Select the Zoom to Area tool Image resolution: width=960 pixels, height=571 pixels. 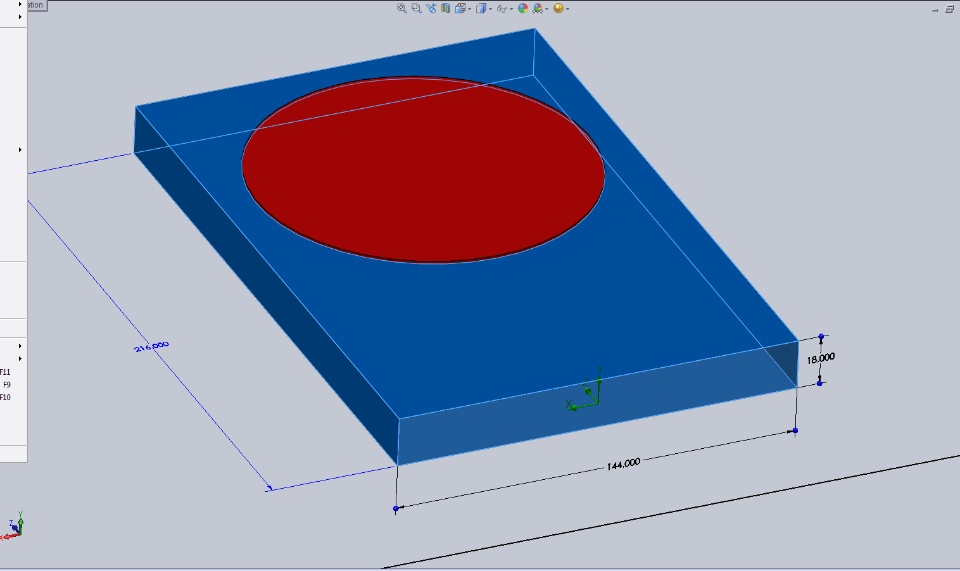416,8
